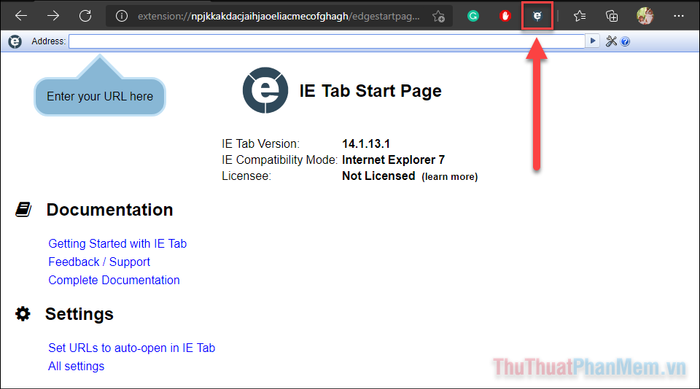700x389 pixels.
Task: Click the Settings gear icon
Action: click(23, 314)
